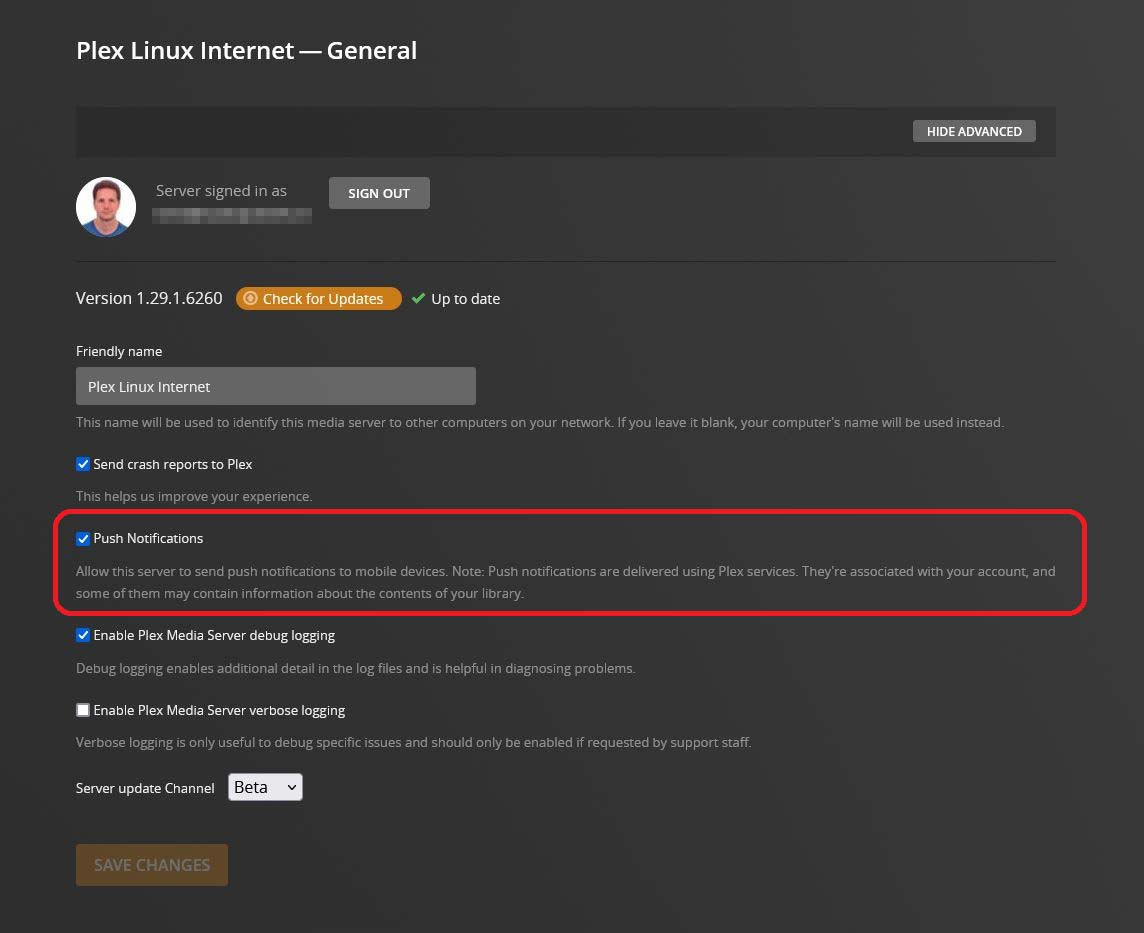
Task: Click the Push Notifications label text
Action: tap(148, 538)
